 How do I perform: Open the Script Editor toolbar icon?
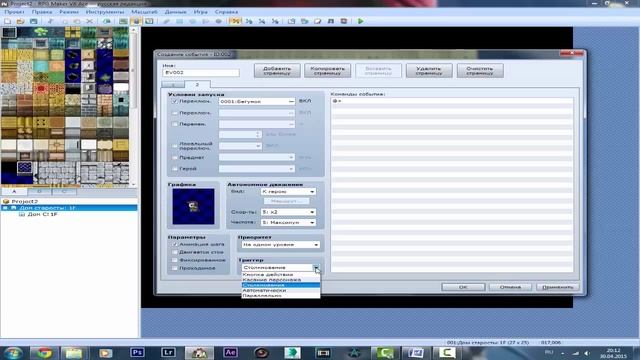pyautogui.click(x=318, y=21)
